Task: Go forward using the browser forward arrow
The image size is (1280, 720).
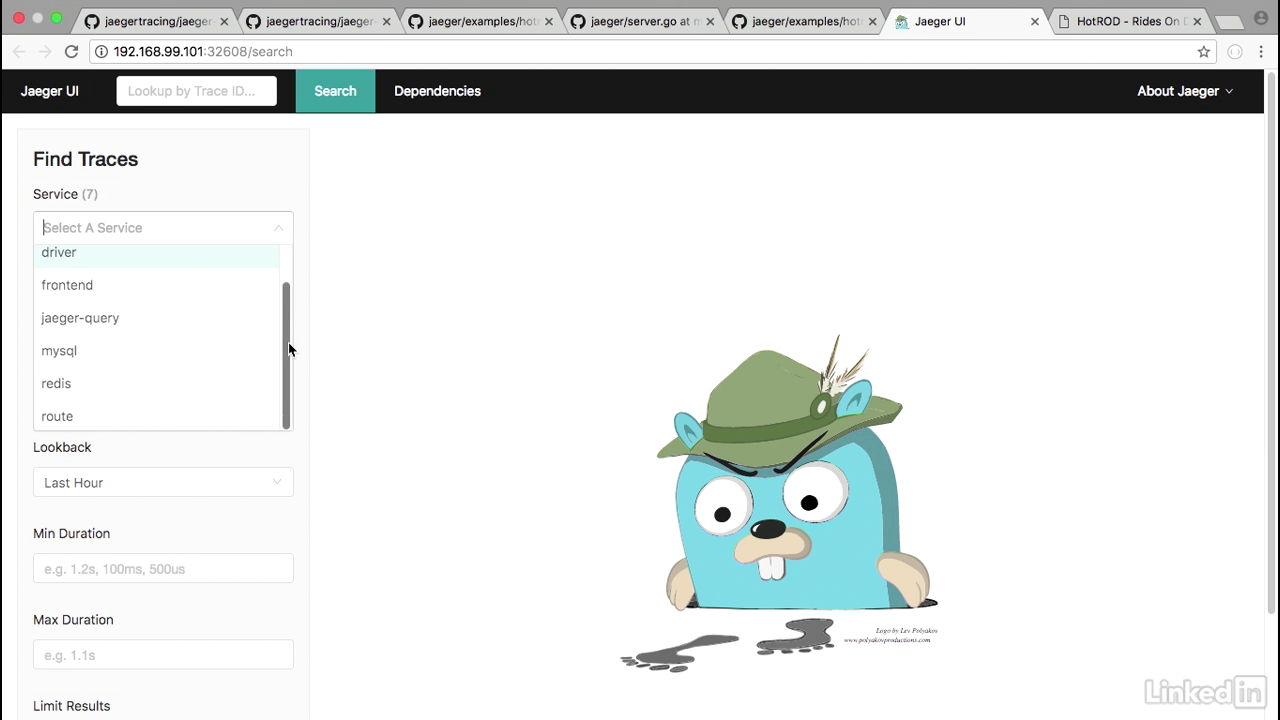Action: click(x=44, y=52)
